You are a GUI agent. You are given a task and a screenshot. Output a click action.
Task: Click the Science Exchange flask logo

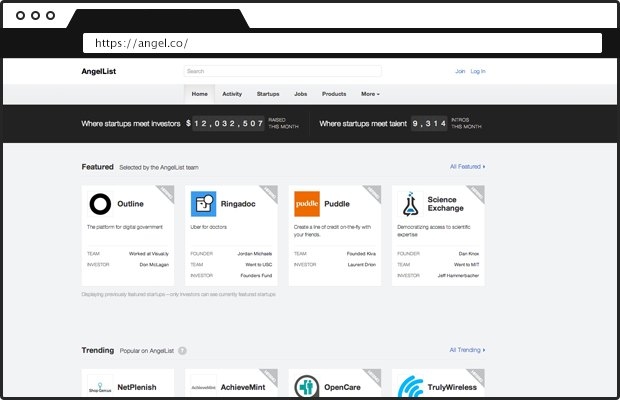click(410, 204)
